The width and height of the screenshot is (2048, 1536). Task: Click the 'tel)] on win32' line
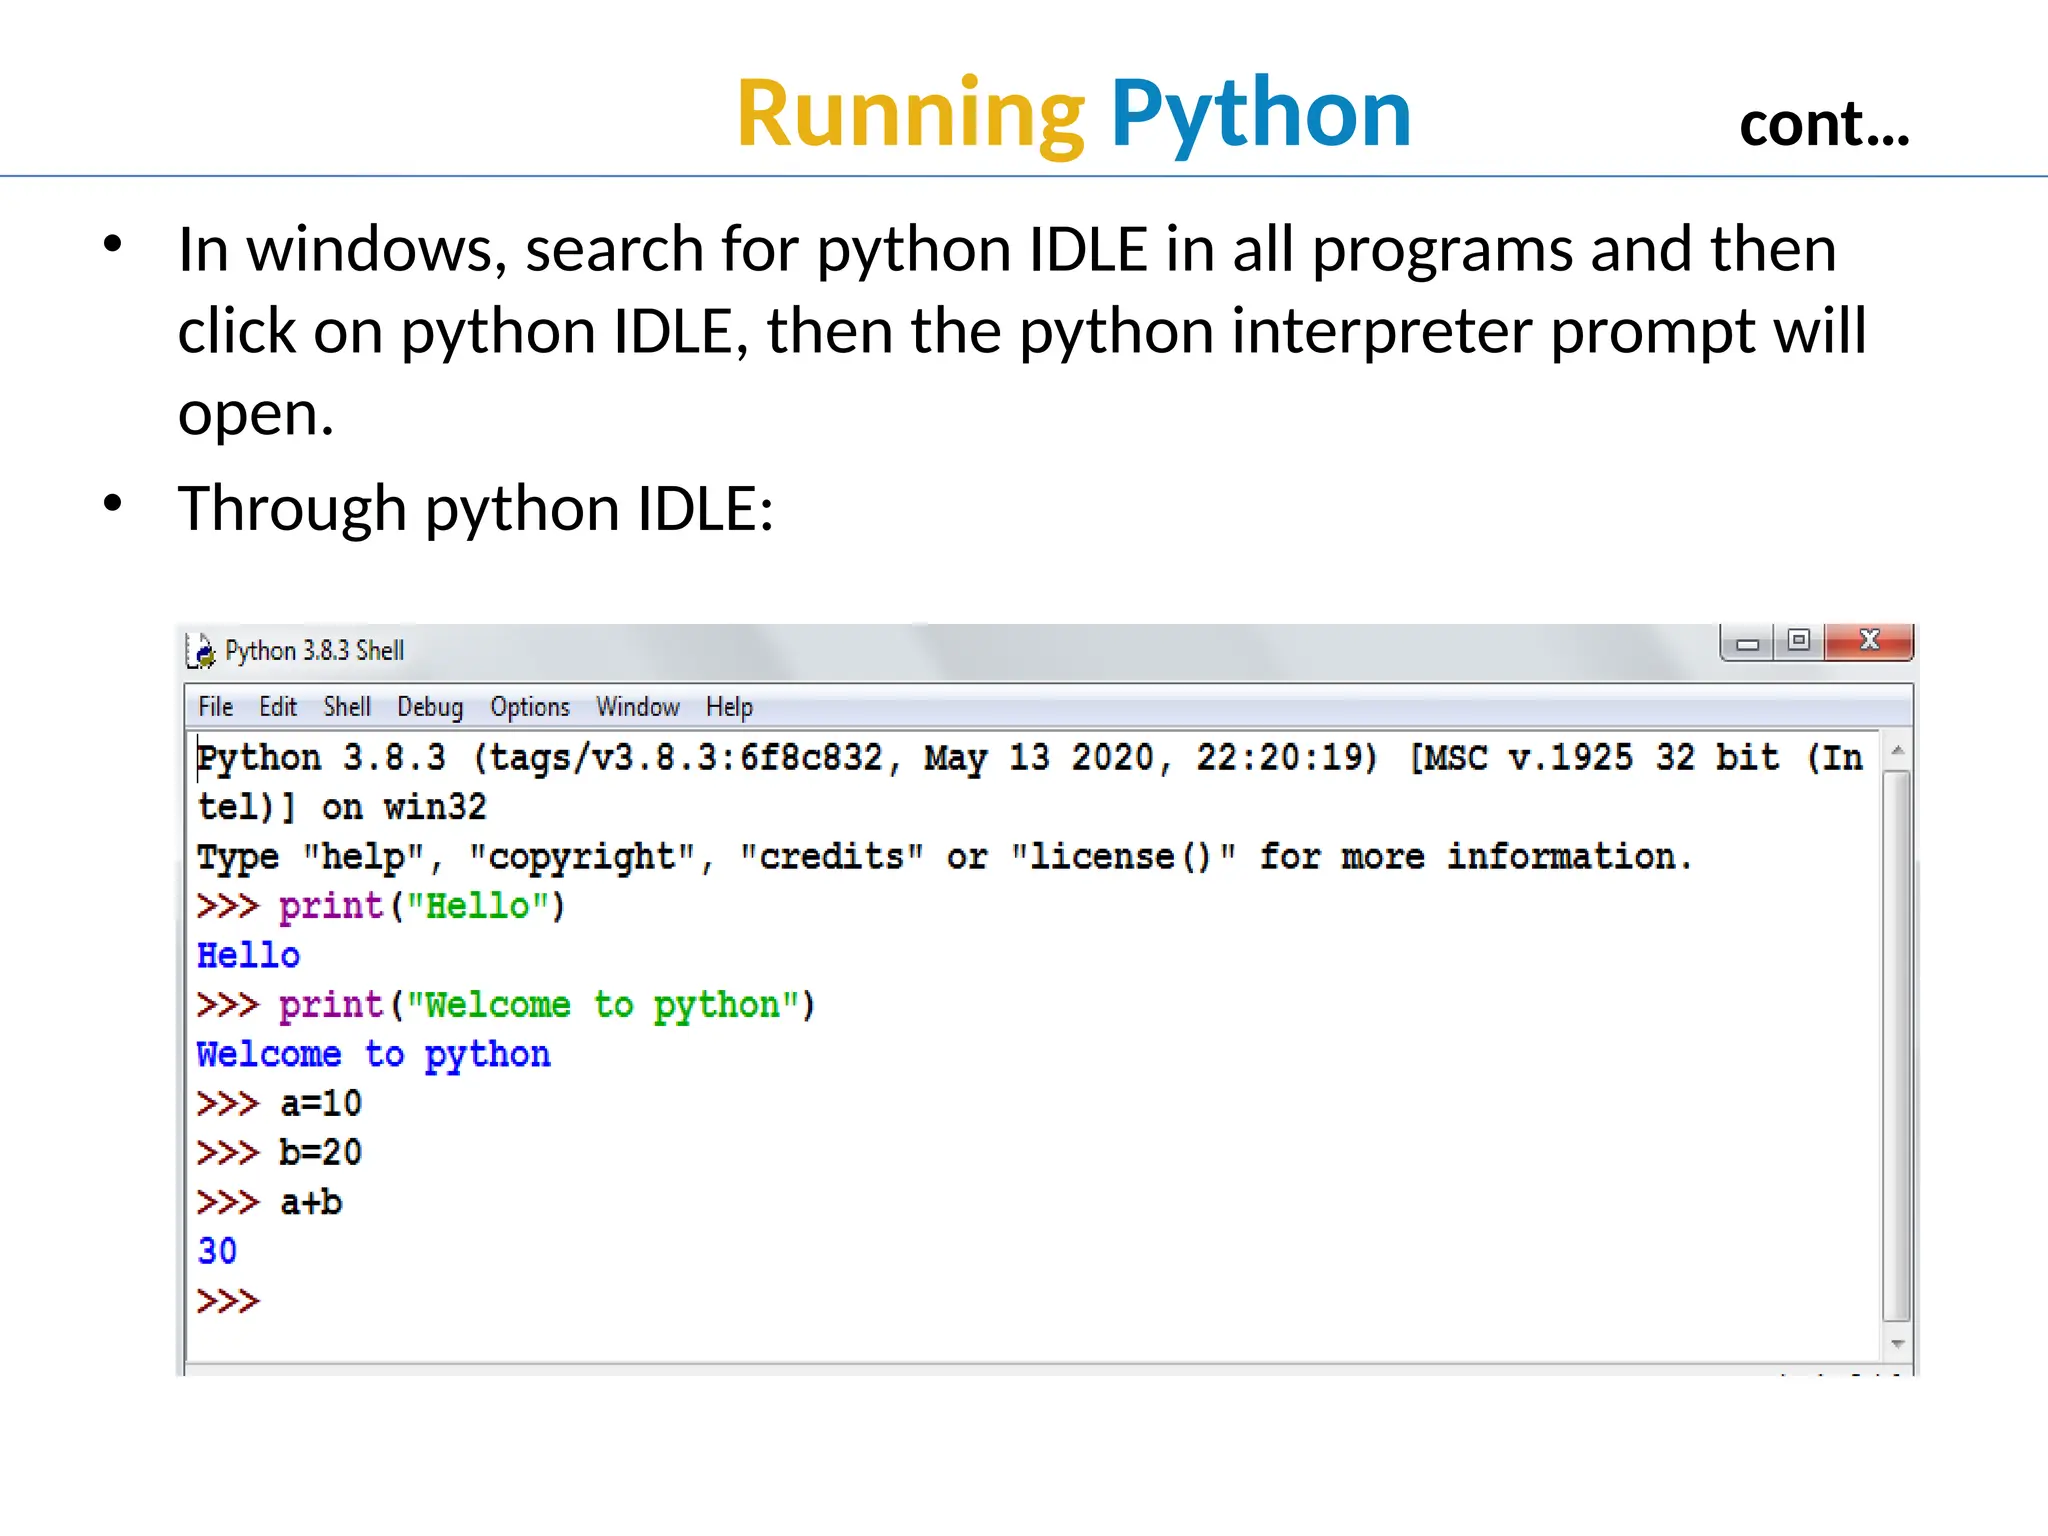point(342,807)
